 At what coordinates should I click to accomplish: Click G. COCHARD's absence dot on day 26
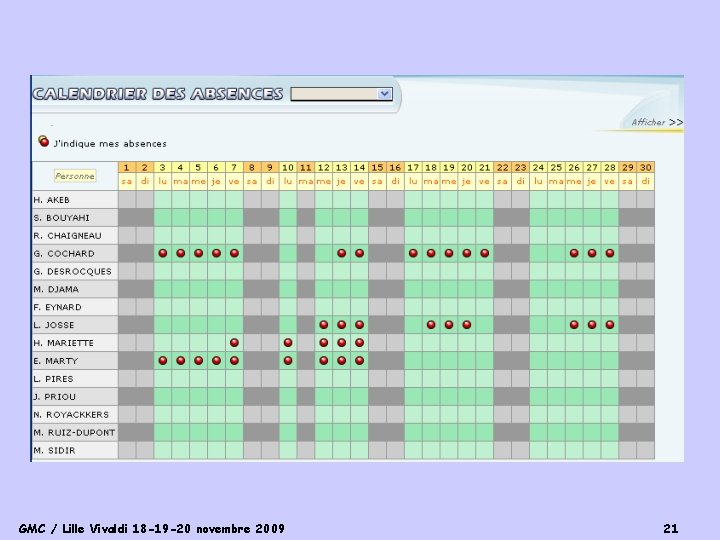tap(574, 253)
